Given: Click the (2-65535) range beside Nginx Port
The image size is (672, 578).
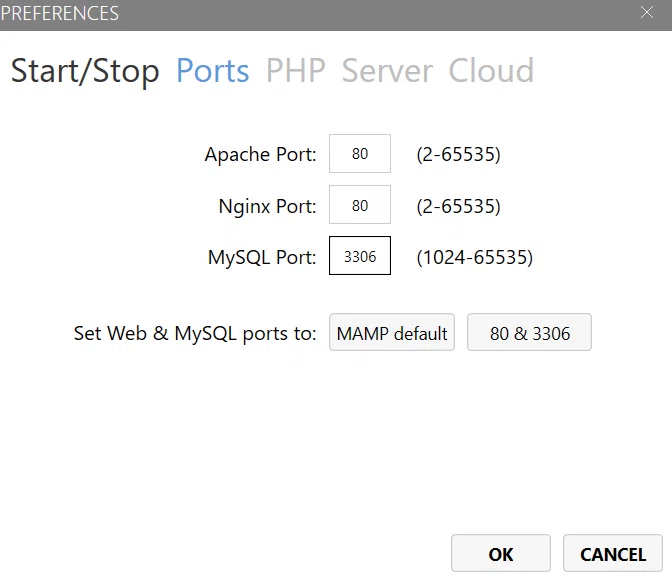Looking at the screenshot, I should pyautogui.click(x=458, y=206).
